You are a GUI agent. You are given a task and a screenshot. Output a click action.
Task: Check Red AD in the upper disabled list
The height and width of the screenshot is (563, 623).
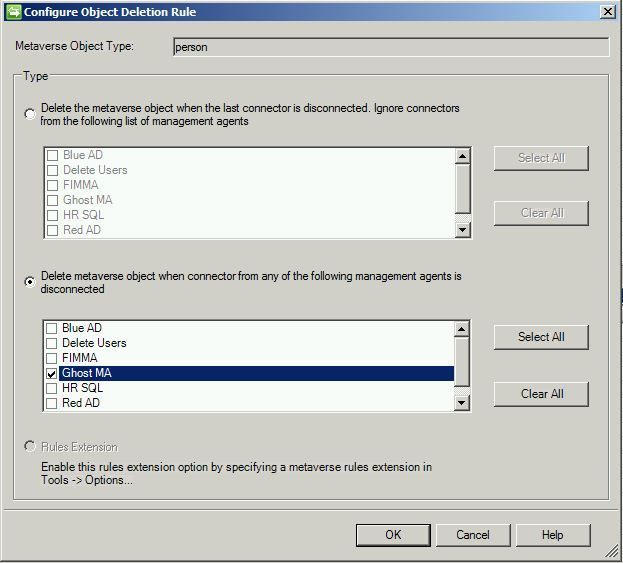coord(52,230)
